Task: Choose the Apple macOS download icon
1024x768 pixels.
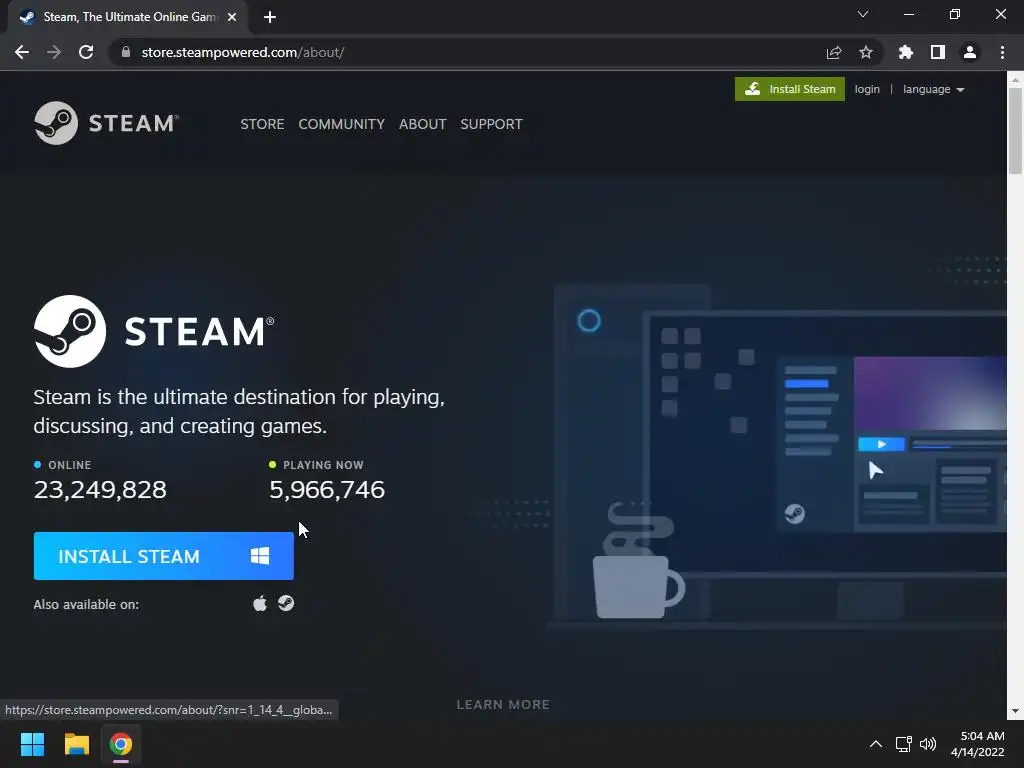Action: coord(260,603)
